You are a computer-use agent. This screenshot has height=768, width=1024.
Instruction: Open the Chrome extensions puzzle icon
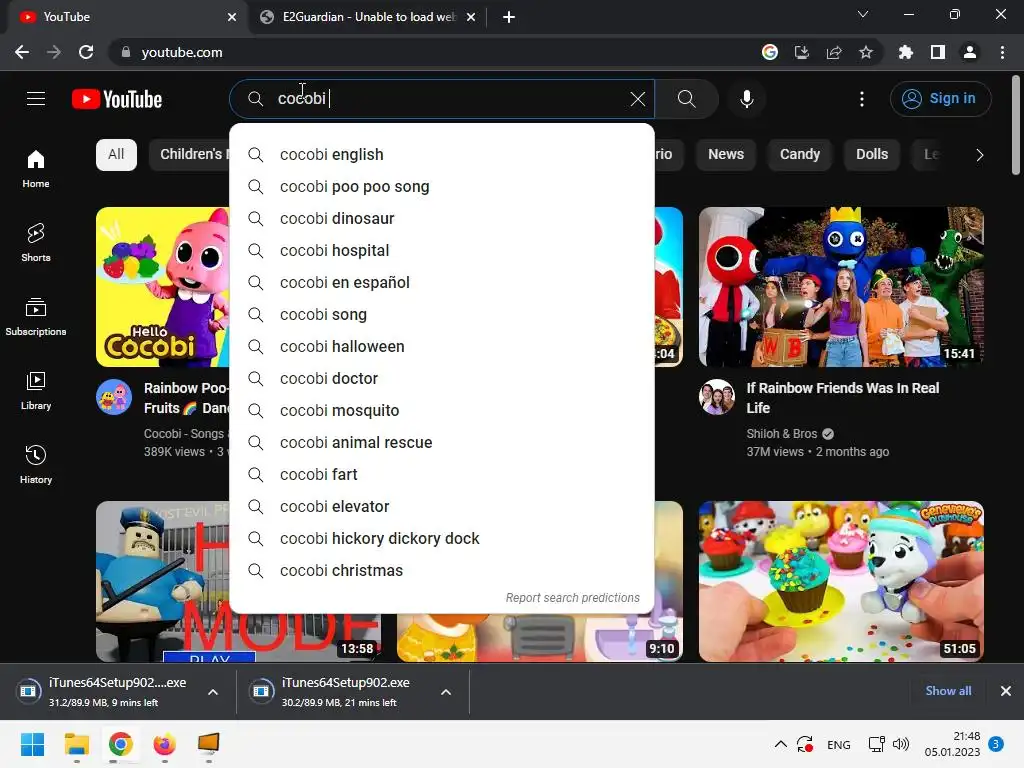(905, 52)
